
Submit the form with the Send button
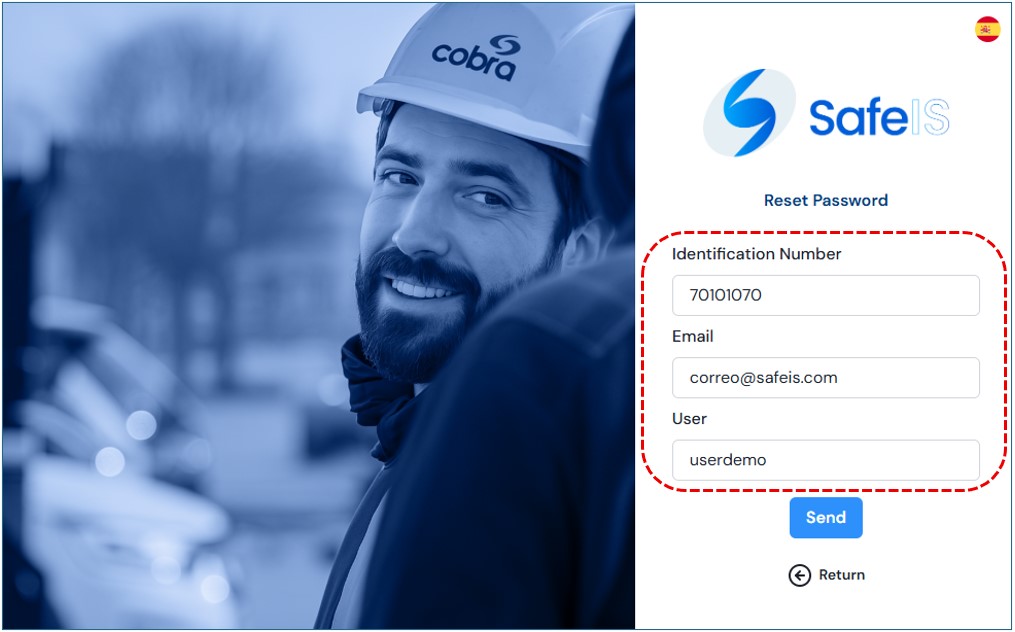tap(825, 517)
